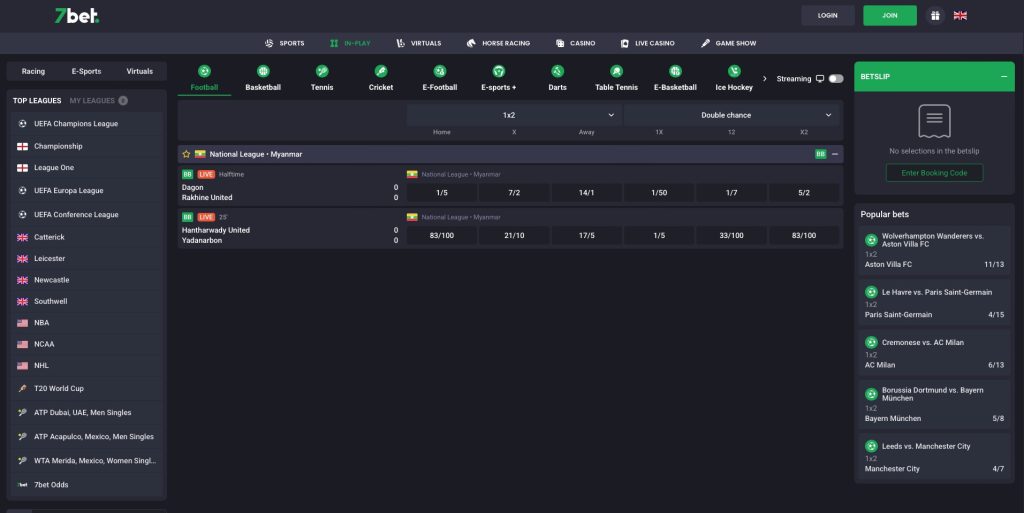Collapse the National League Myanmar section
The width and height of the screenshot is (1024, 513).
coord(835,154)
